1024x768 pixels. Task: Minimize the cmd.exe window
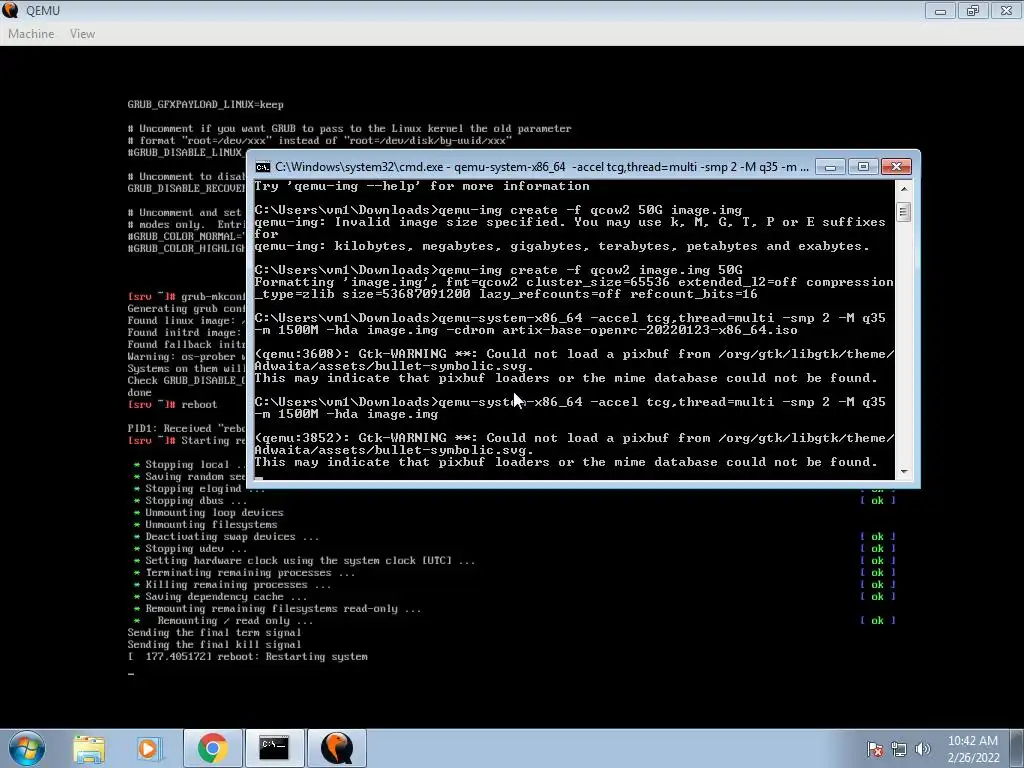pos(830,167)
